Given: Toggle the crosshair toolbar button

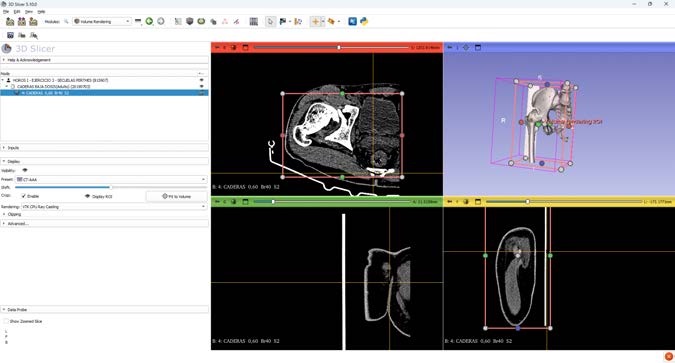Looking at the screenshot, I should (x=315, y=22).
